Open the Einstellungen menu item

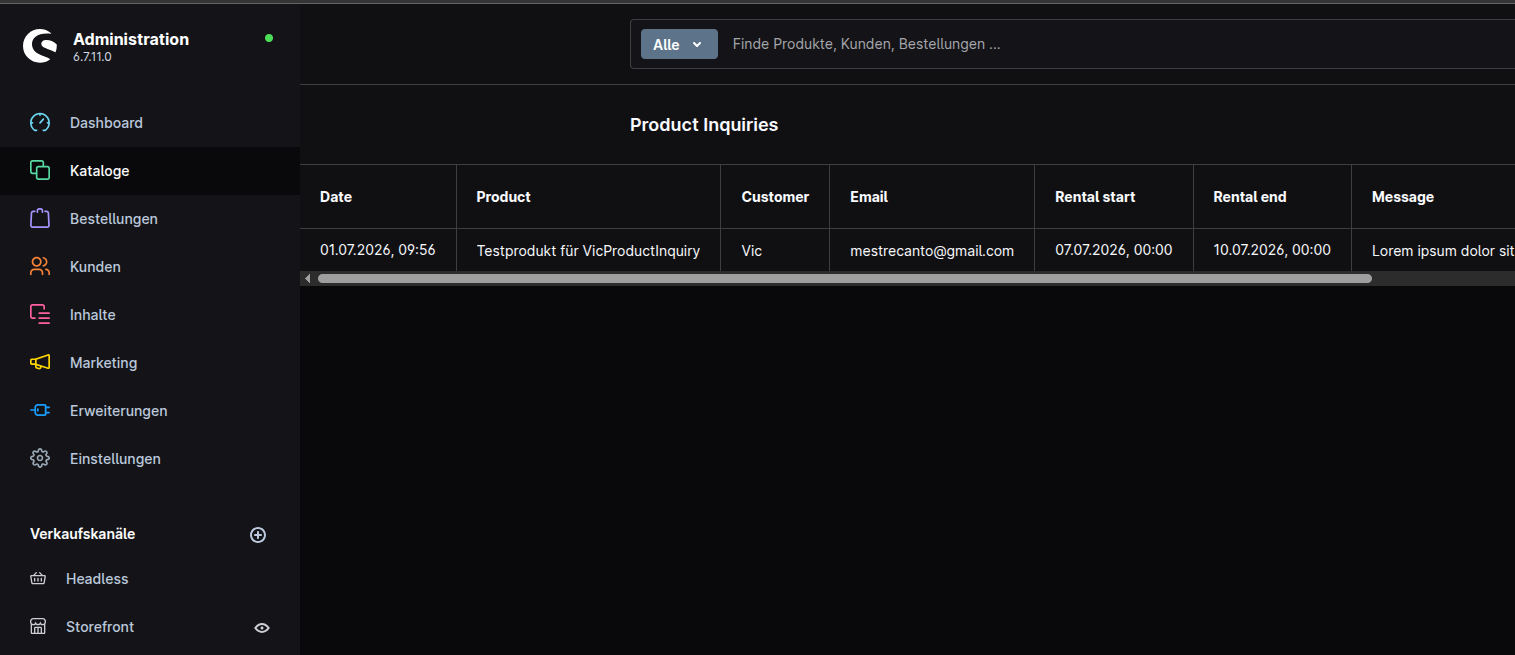coord(150,459)
